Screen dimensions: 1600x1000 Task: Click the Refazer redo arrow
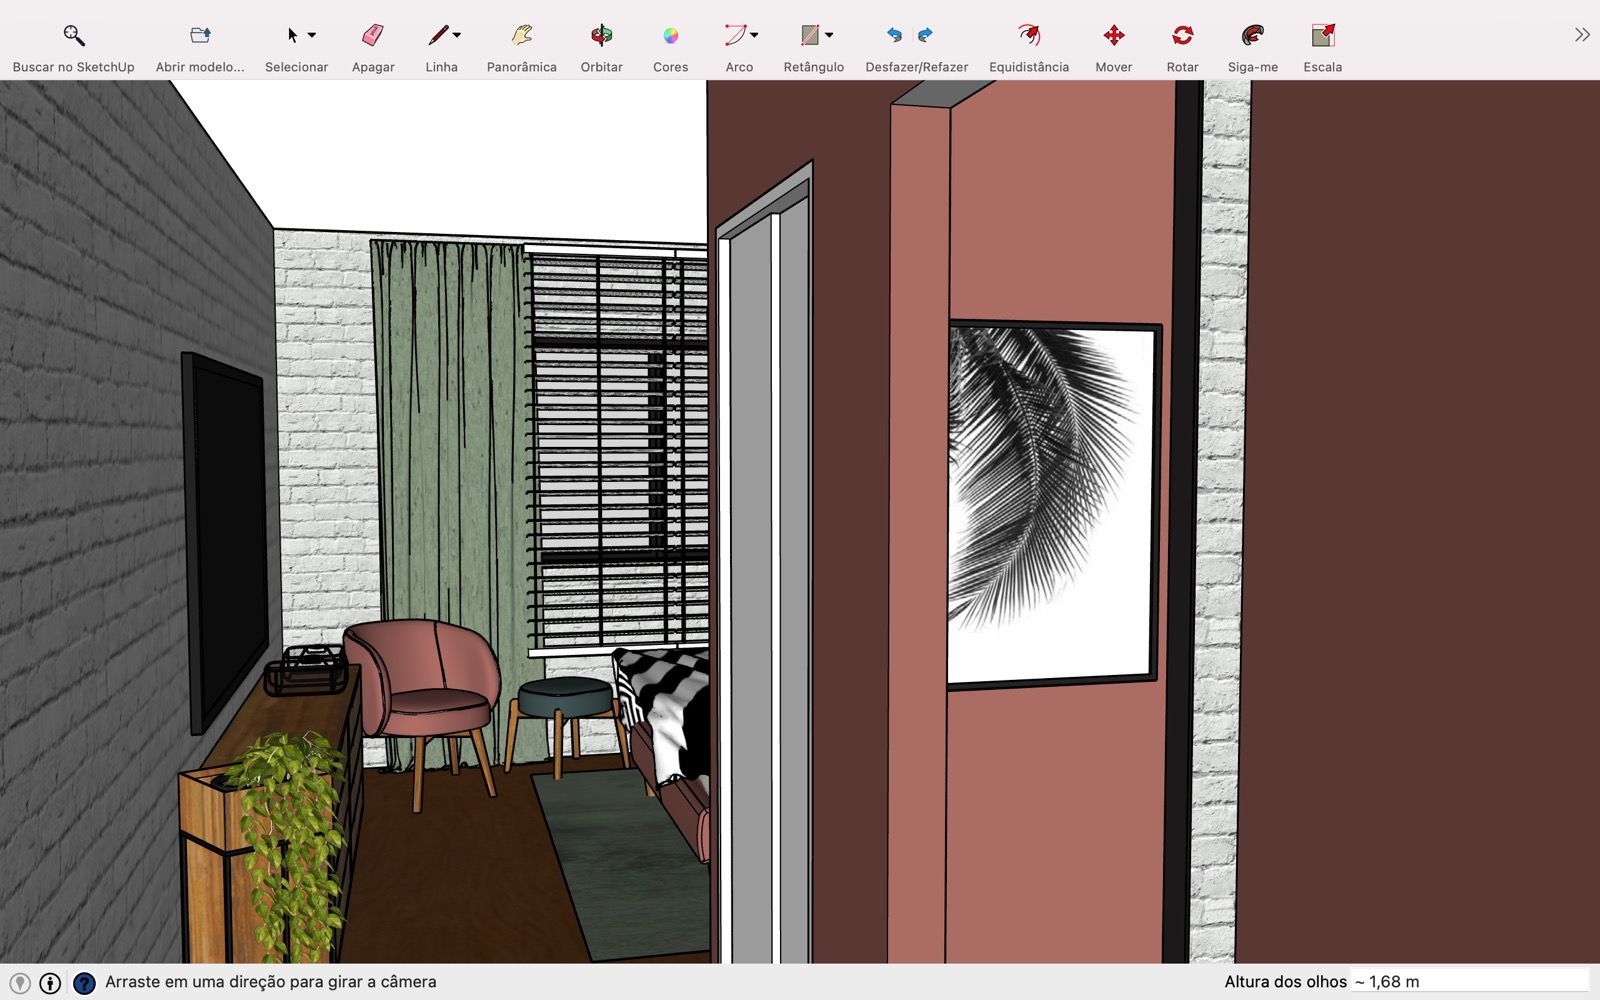[x=926, y=36]
